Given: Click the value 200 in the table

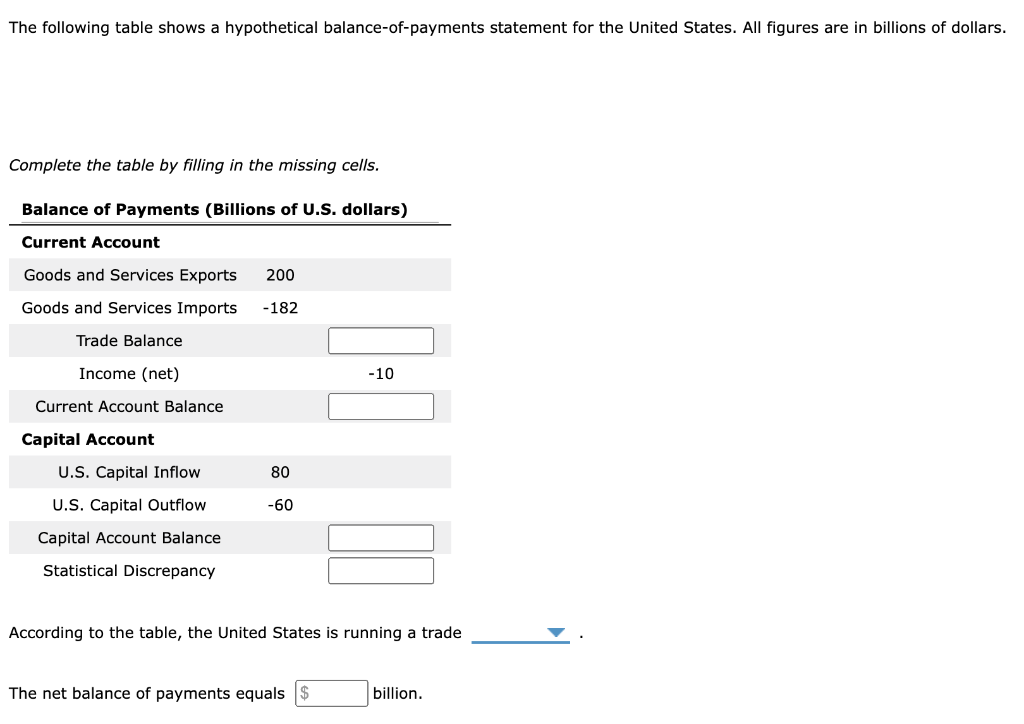Looking at the screenshot, I should pyautogui.click(x=280, y=274).
